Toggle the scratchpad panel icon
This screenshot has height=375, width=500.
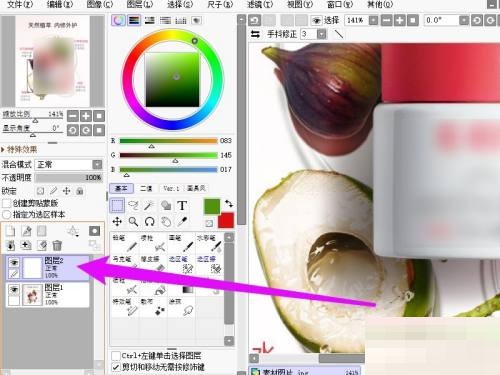tap(196, 20)
